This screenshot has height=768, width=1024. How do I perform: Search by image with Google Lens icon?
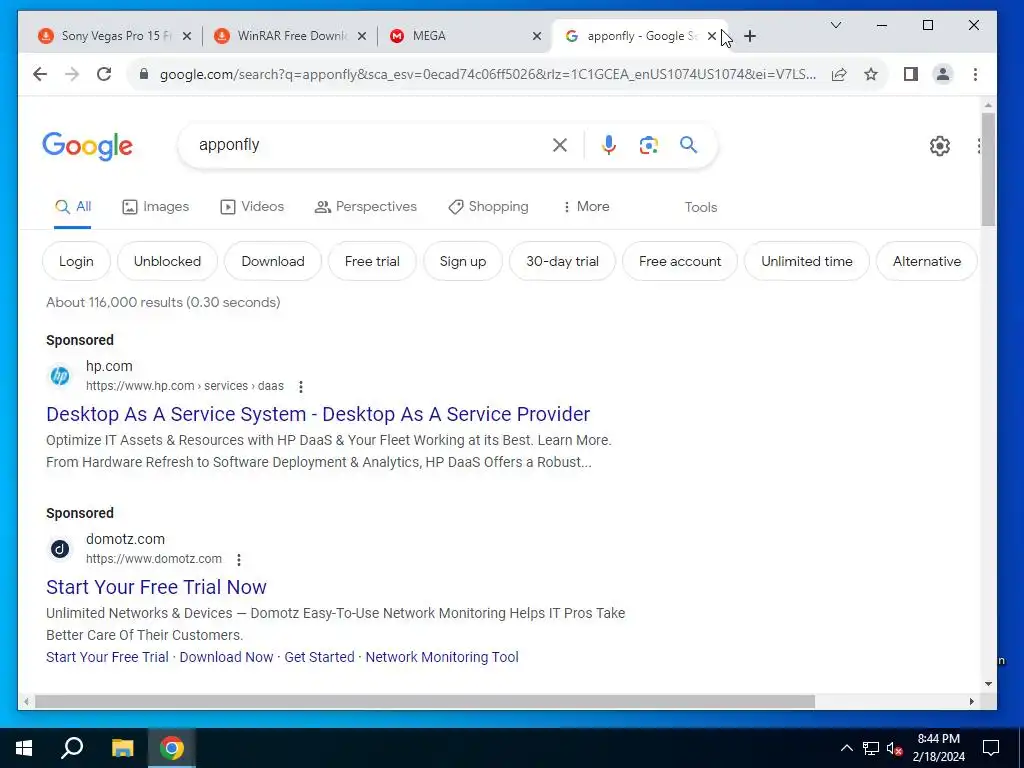pos(648,145)
